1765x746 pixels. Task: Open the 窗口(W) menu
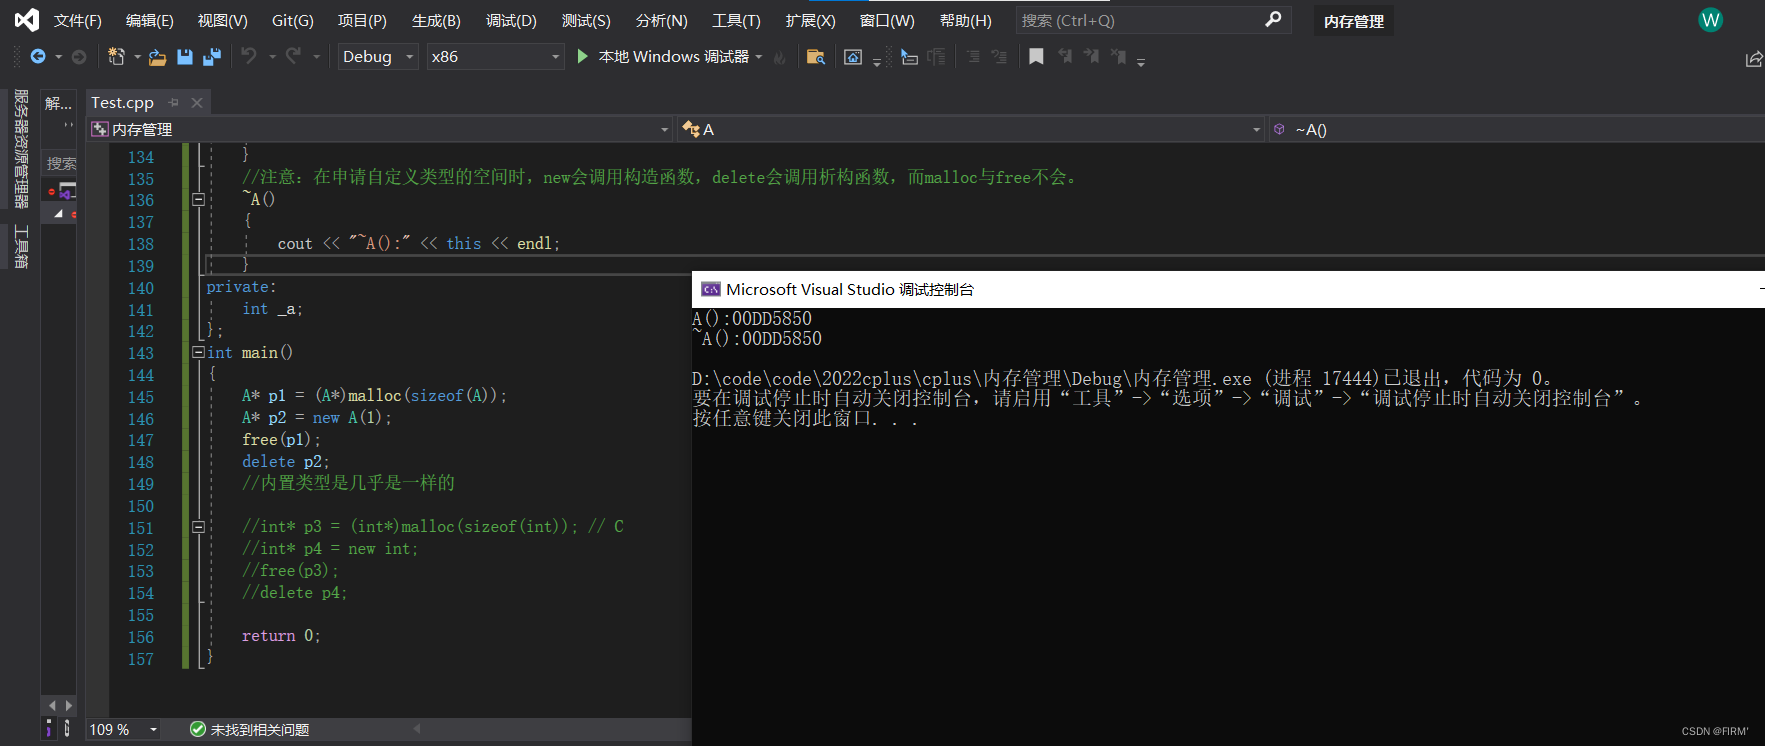[887, 20]
